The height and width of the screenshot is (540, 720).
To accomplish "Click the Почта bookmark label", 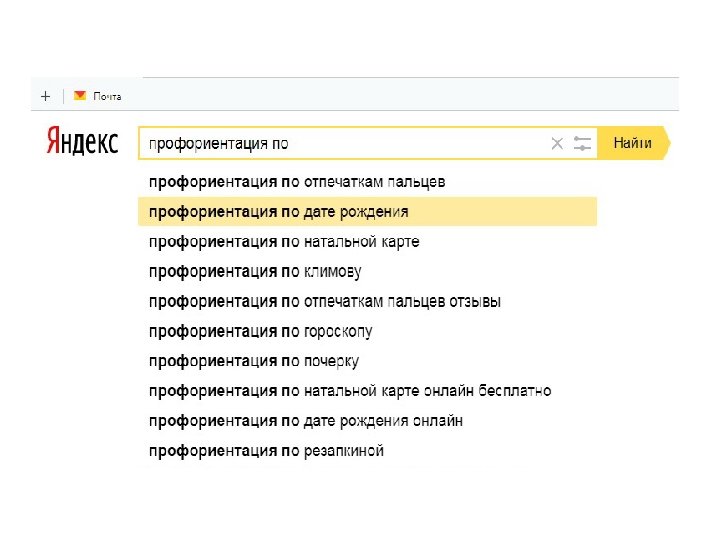I will (107, 96).
